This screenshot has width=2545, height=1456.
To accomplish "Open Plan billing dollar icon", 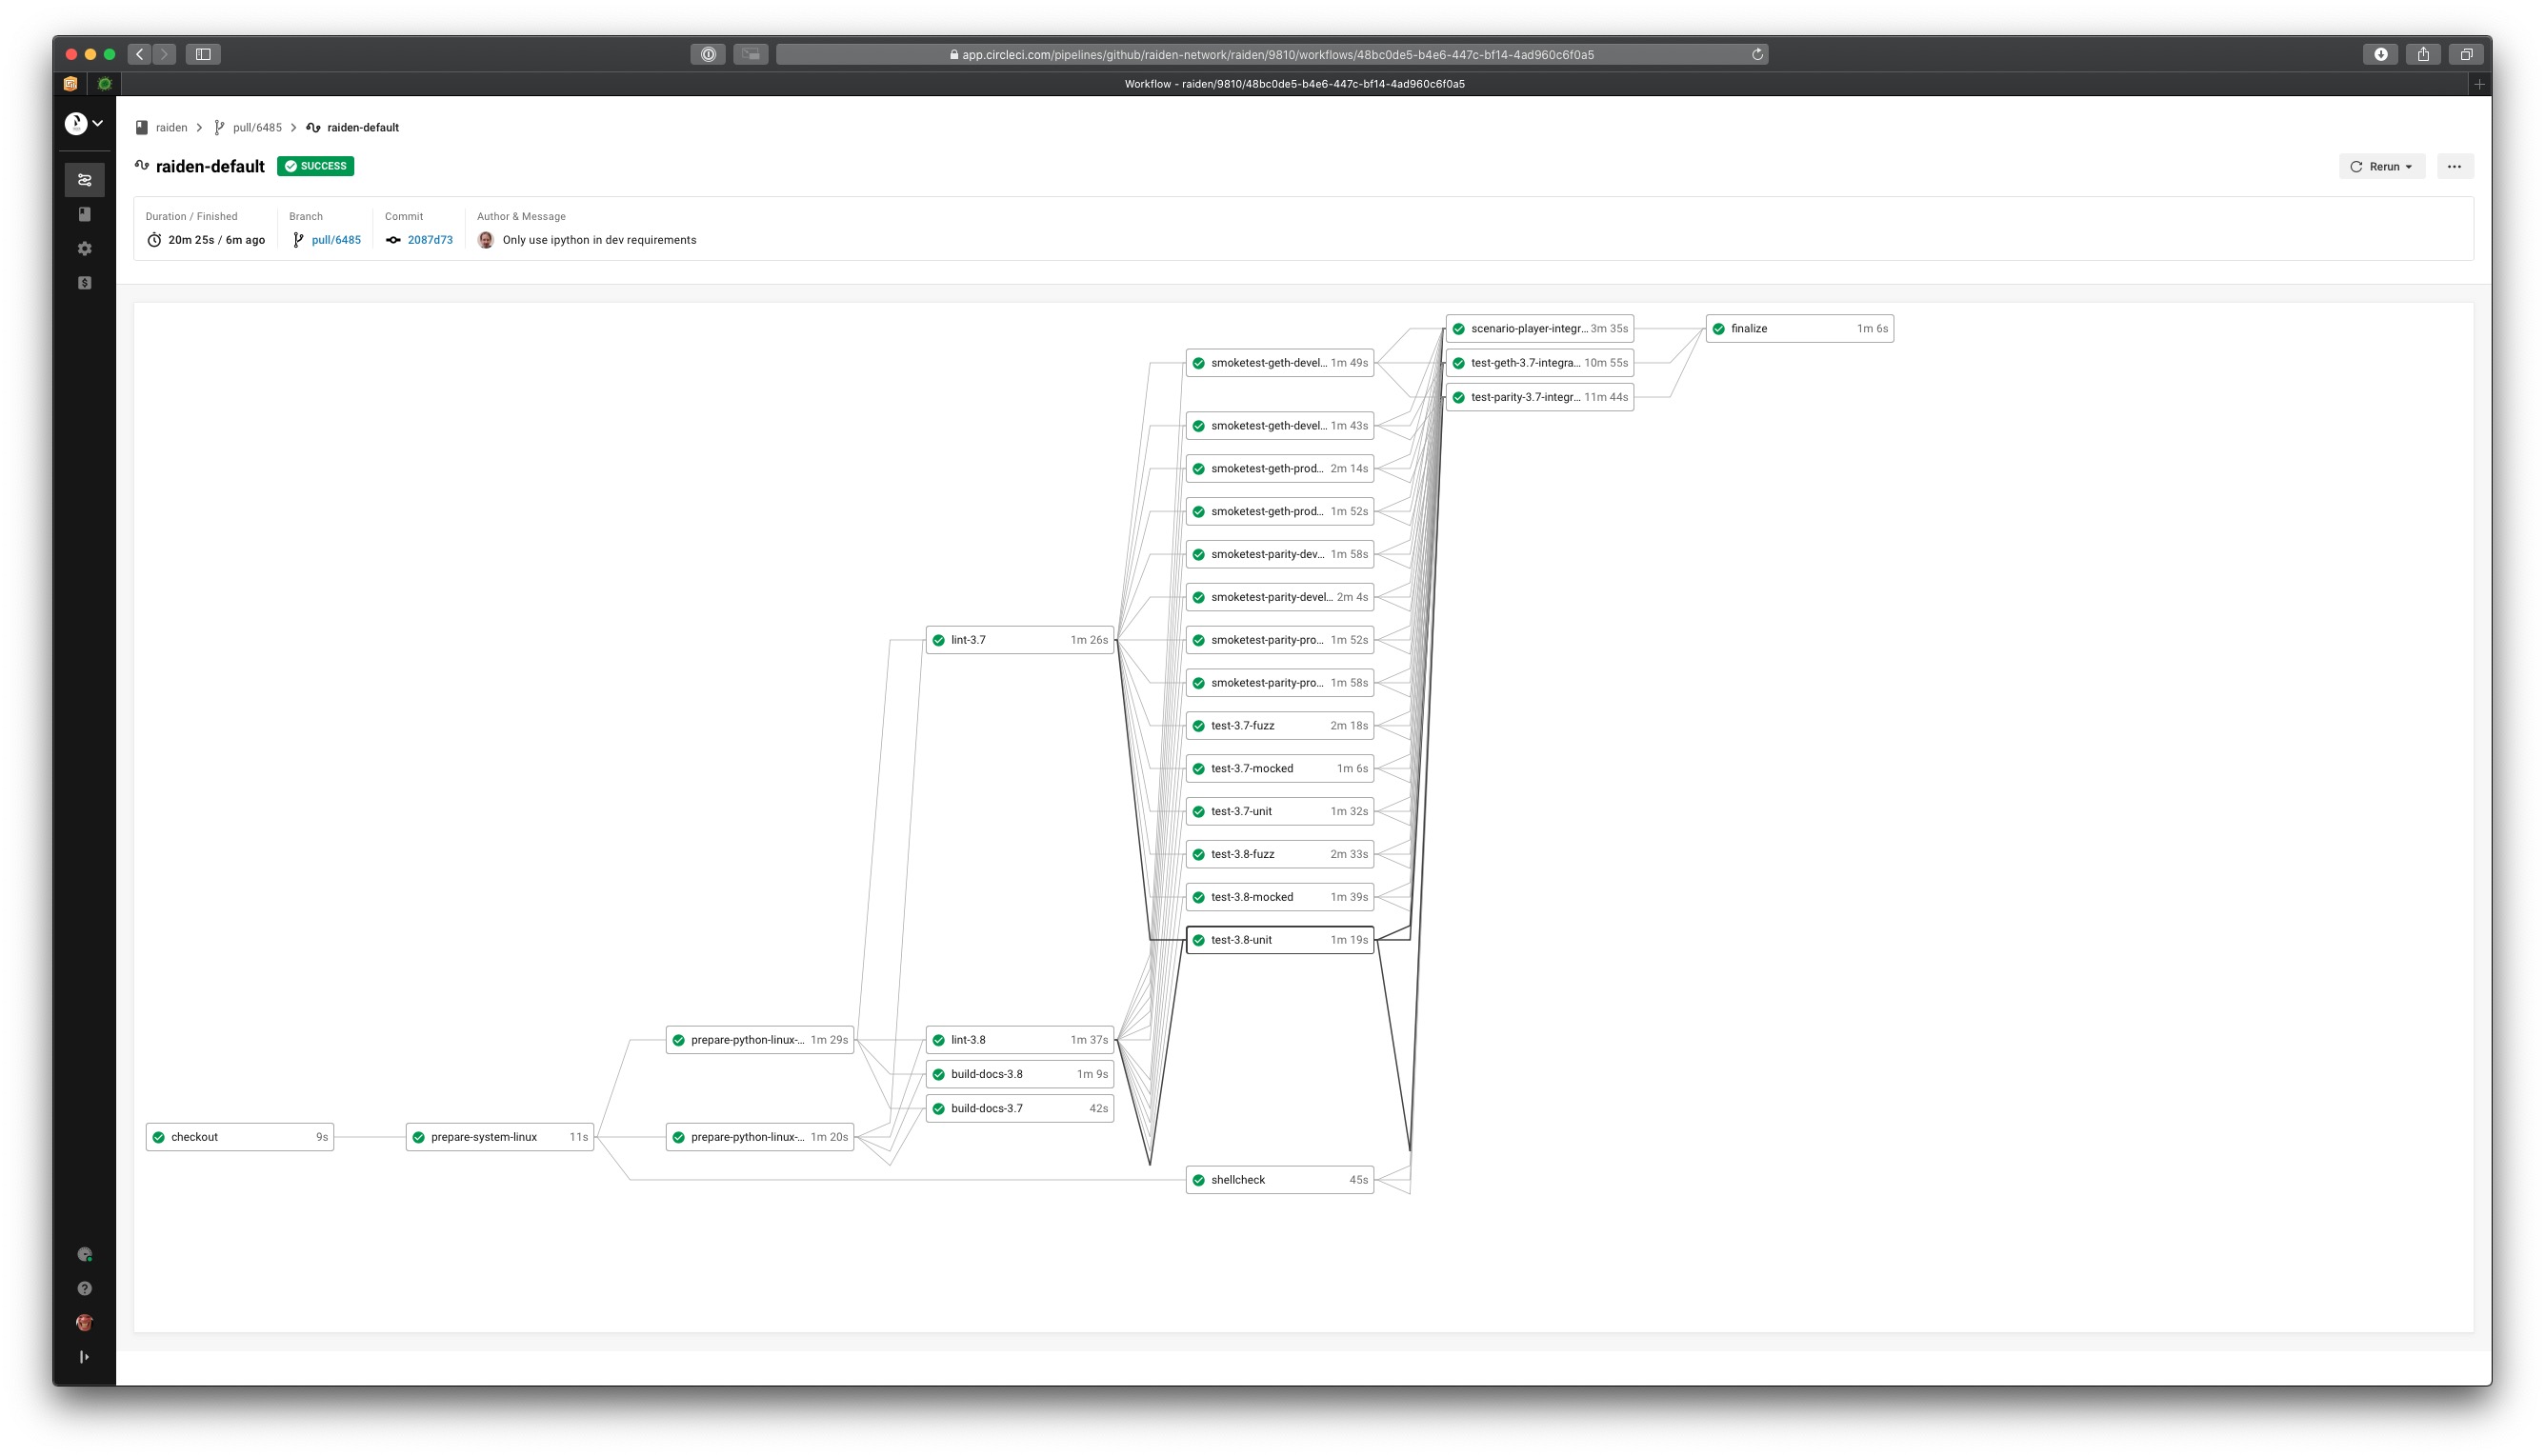I will tap(84, 283).
